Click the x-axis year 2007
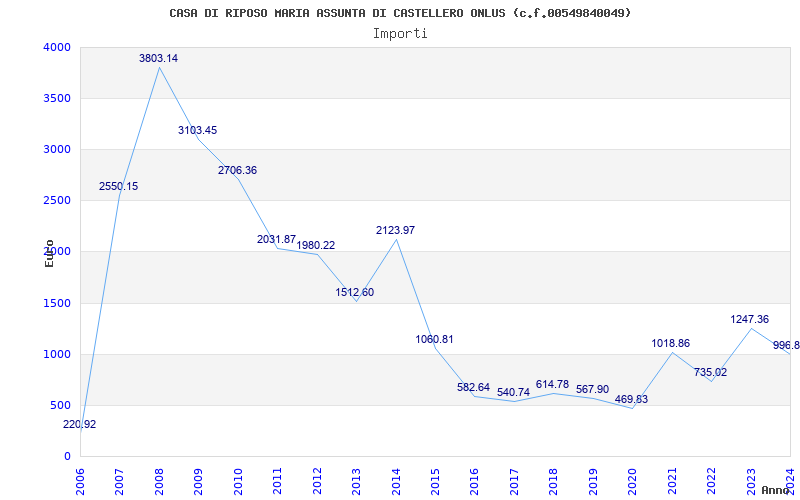 [x=119, y=482]
